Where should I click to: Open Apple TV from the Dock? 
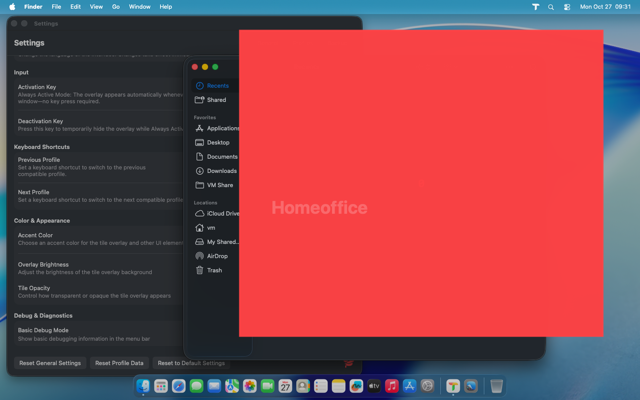374,386
